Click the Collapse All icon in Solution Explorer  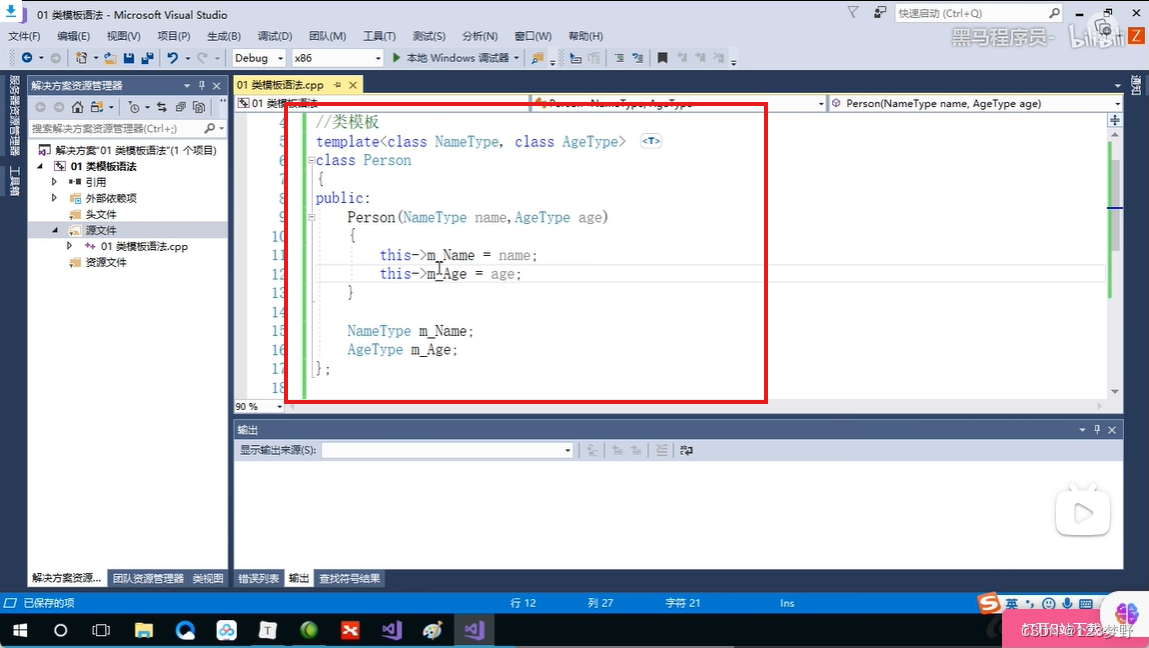click(180, 107)
